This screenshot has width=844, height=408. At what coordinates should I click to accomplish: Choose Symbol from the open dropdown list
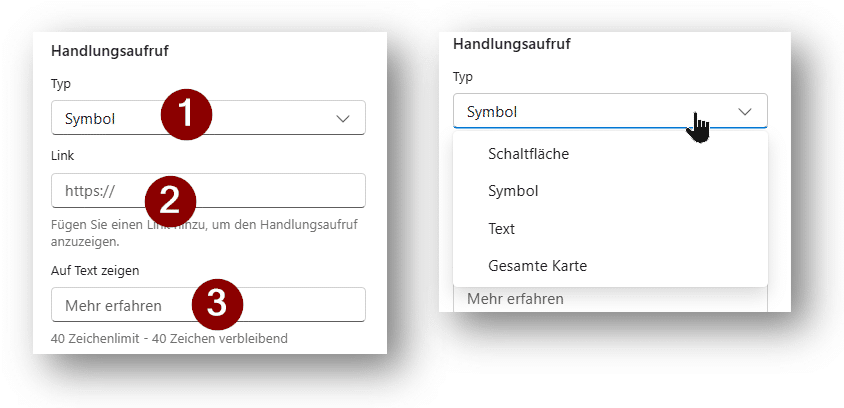(x=513, y=190)
